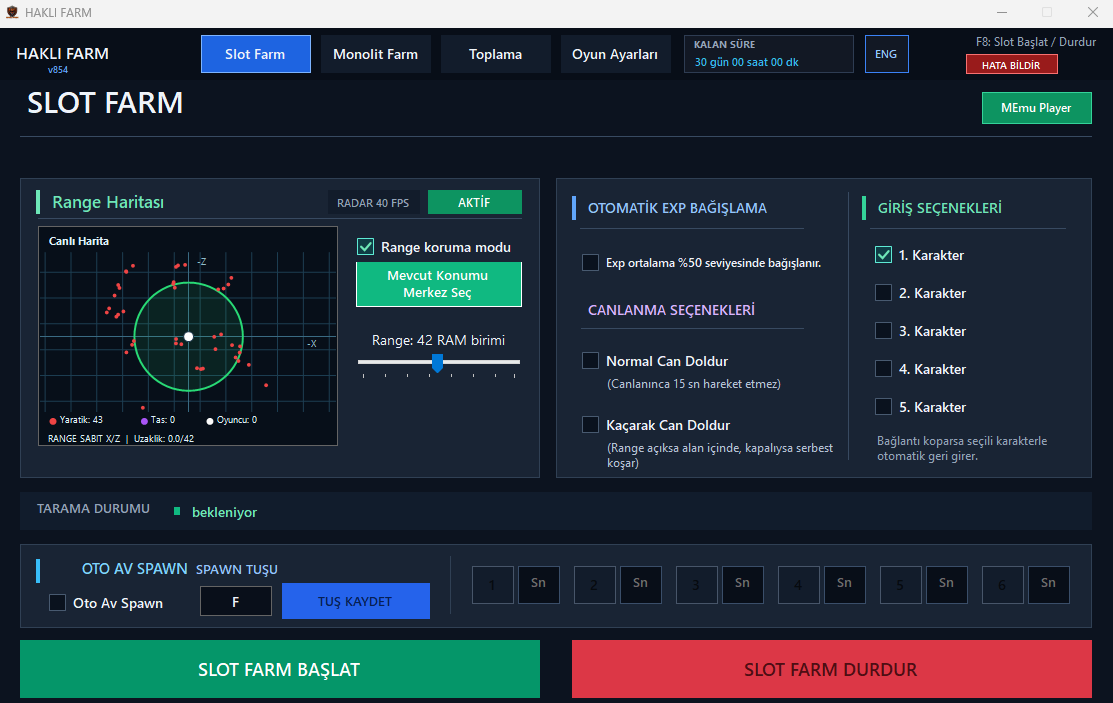Click the spawn key field showing F
The height and width of the screenshot is (703, 1113).
point(236,601)
